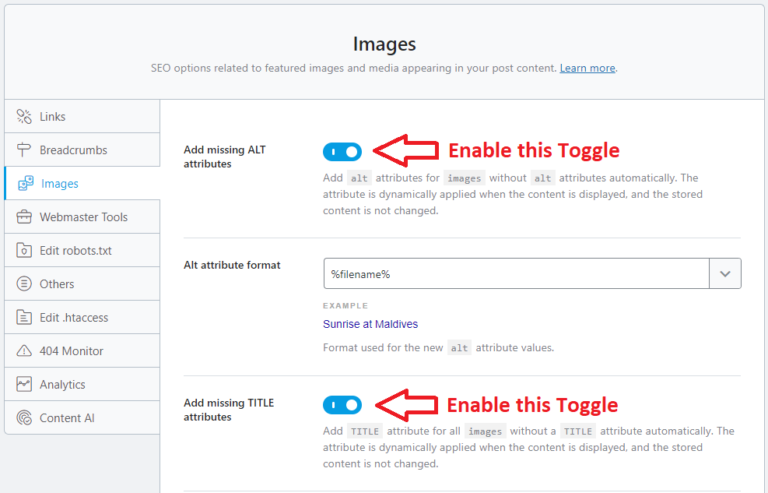The height and width of the screenshot is (493, 768).
Task: Open the Webmaster Tools settings tab
Action: pyautogui.click(x=83, y=217)
